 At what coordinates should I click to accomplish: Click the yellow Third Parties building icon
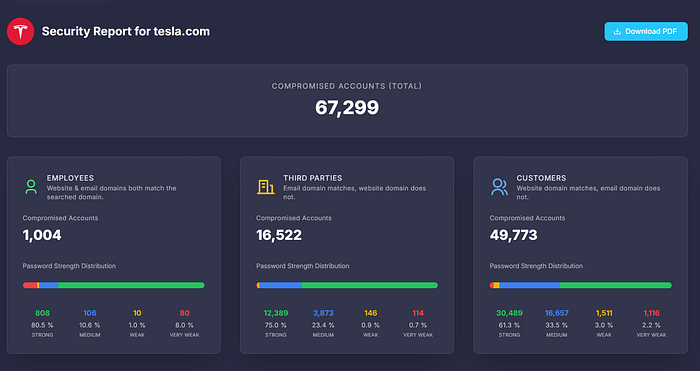[x=266, y=187]
